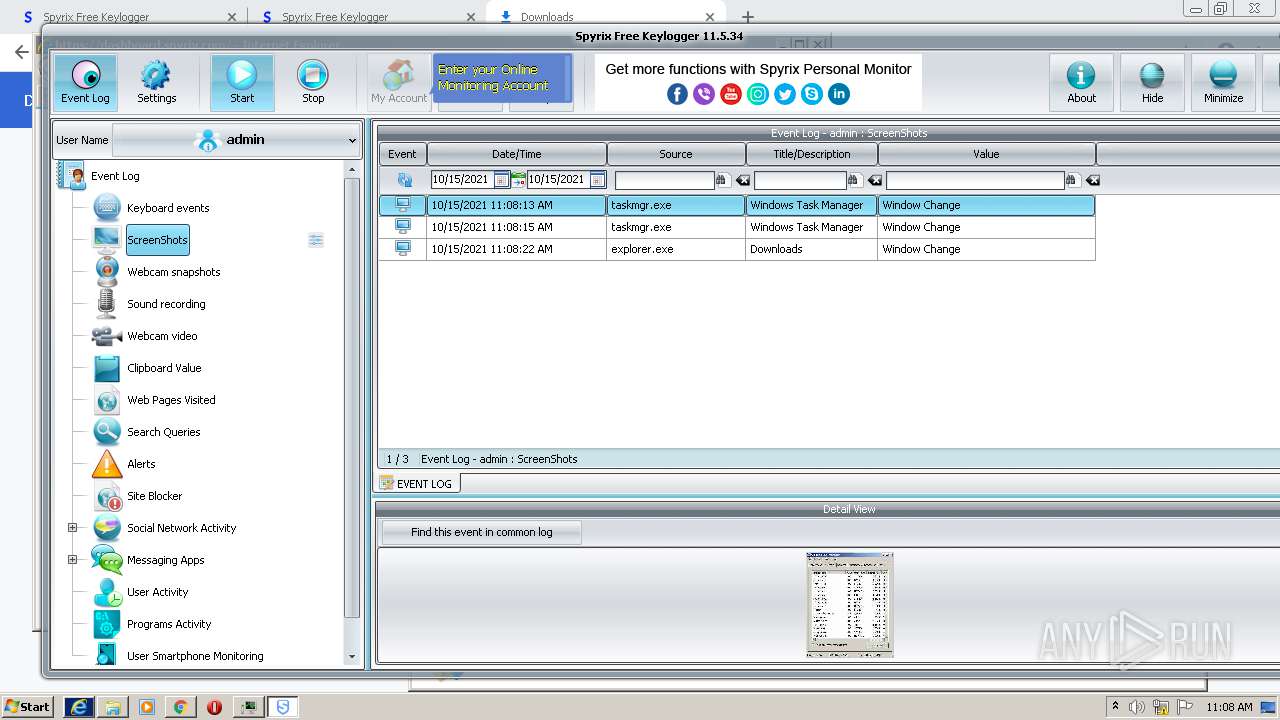Select Sound recording in tree
Screen dimensions: 1280x720
tap(166, 304)
